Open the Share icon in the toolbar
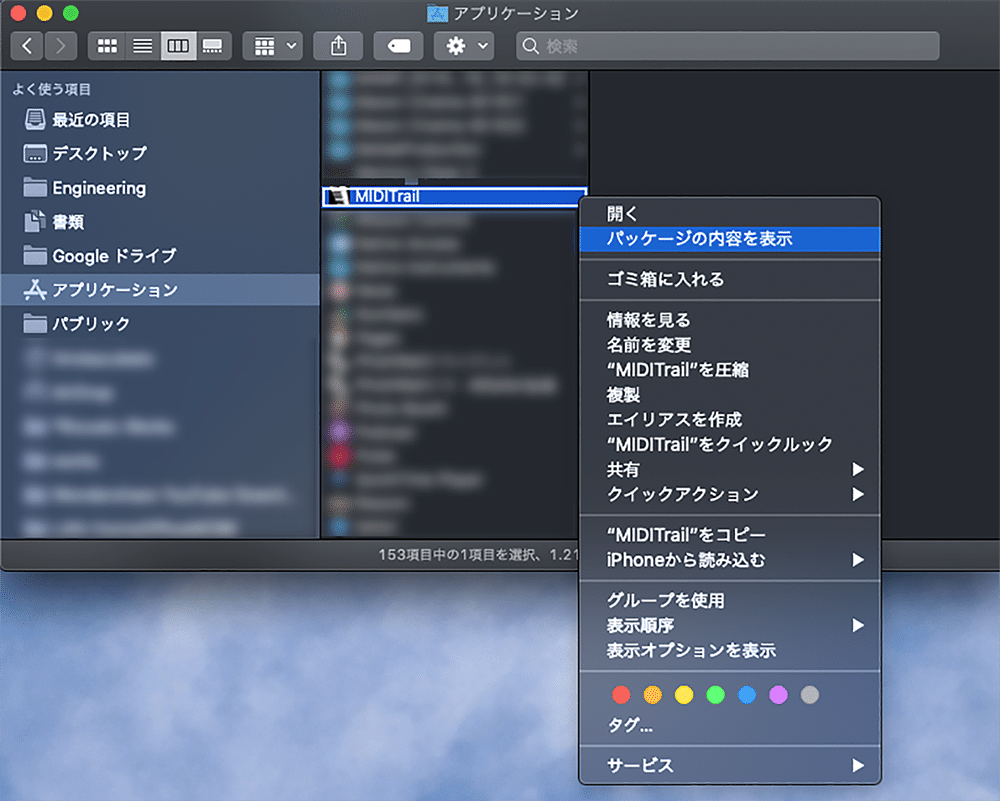The image size is (1000, 801). [338, 45]
